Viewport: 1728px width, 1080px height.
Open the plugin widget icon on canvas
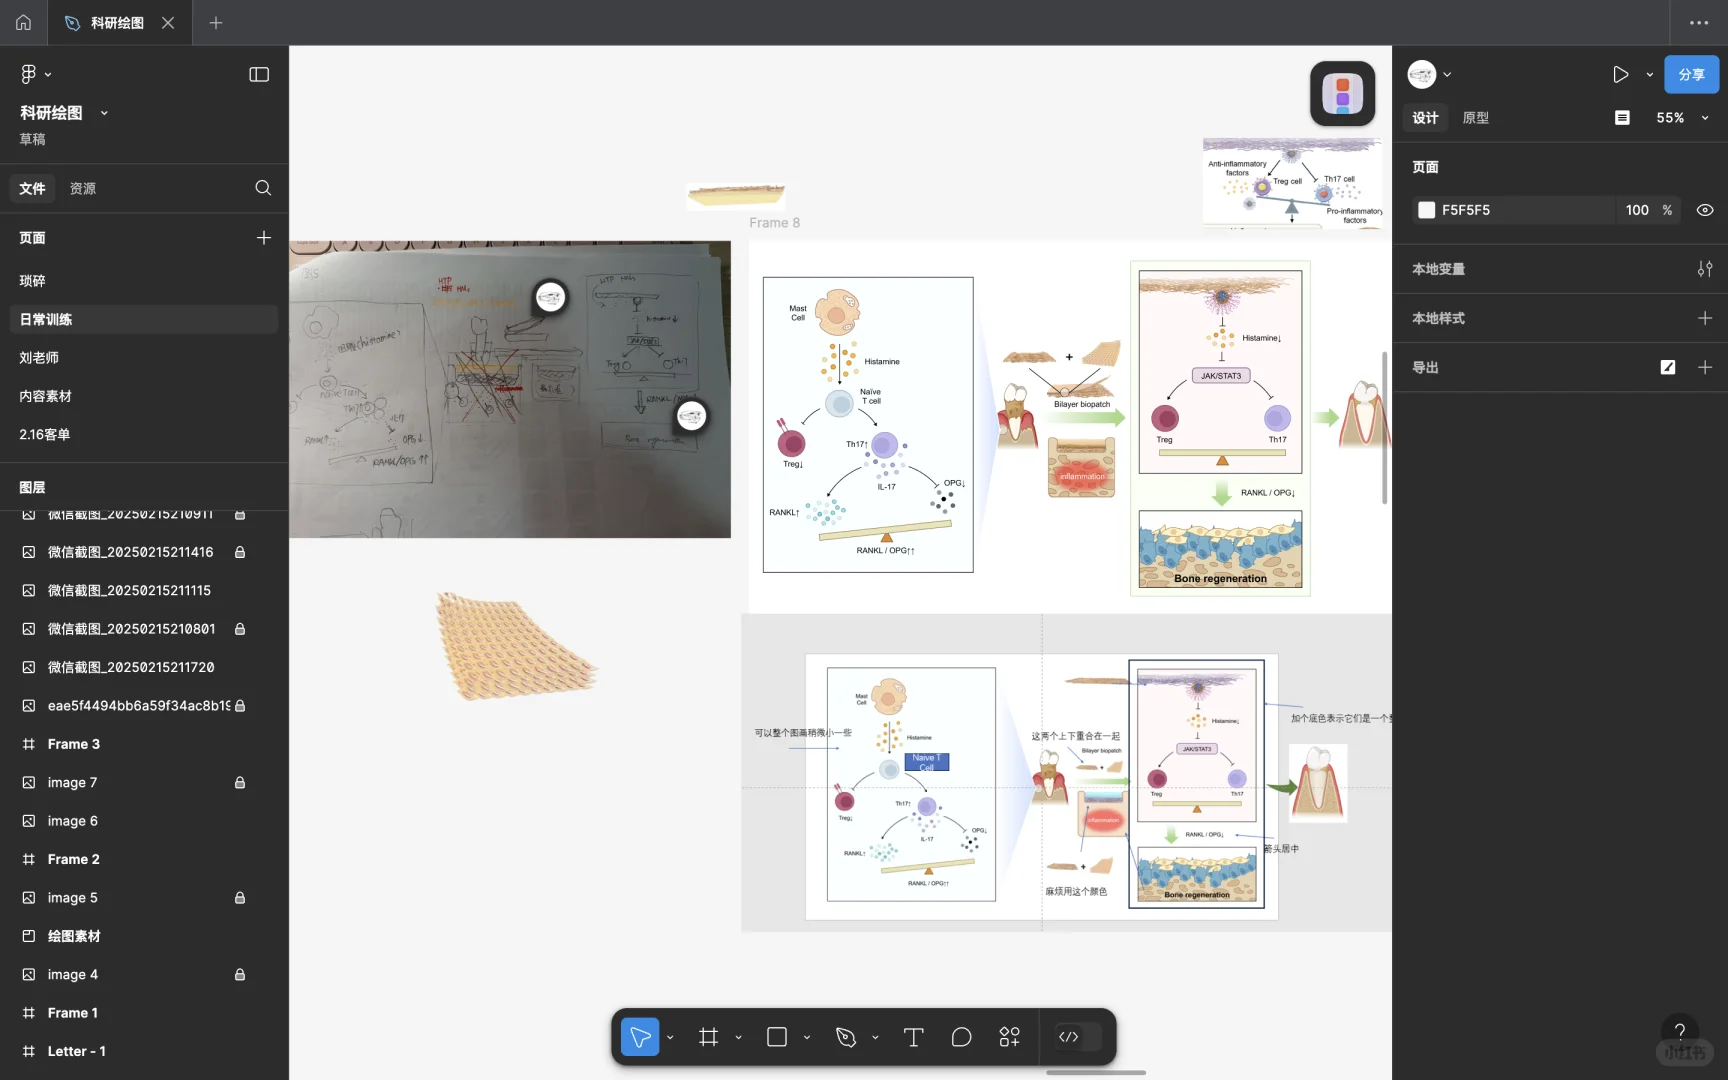(x=1343, y=94)
